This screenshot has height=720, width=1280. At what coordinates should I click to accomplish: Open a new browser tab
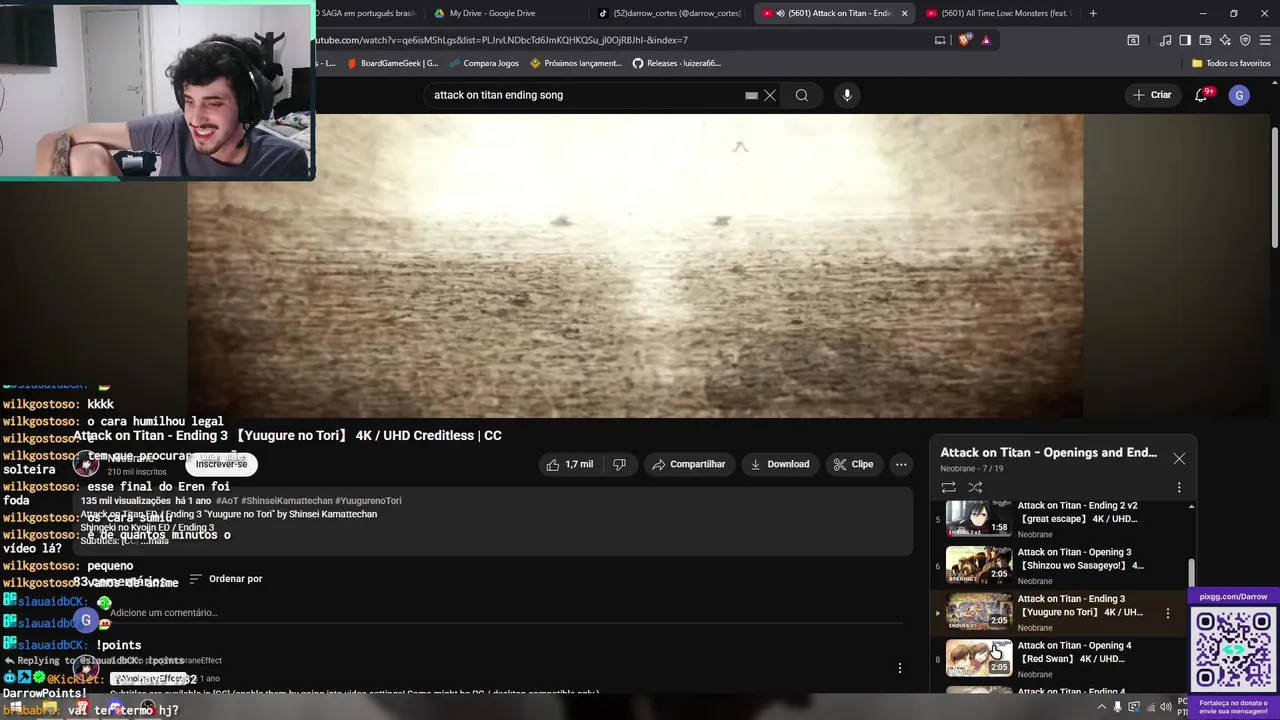coord(1093,13)
